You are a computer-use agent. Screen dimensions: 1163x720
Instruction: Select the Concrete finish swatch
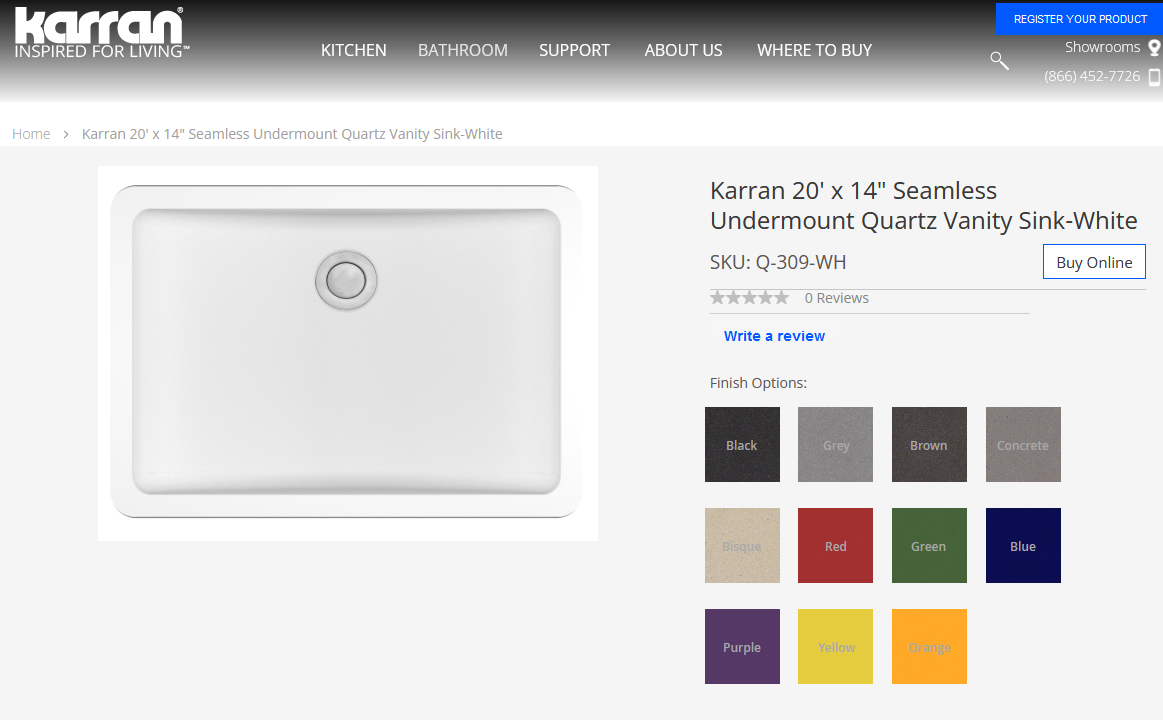pos(1023,444)
